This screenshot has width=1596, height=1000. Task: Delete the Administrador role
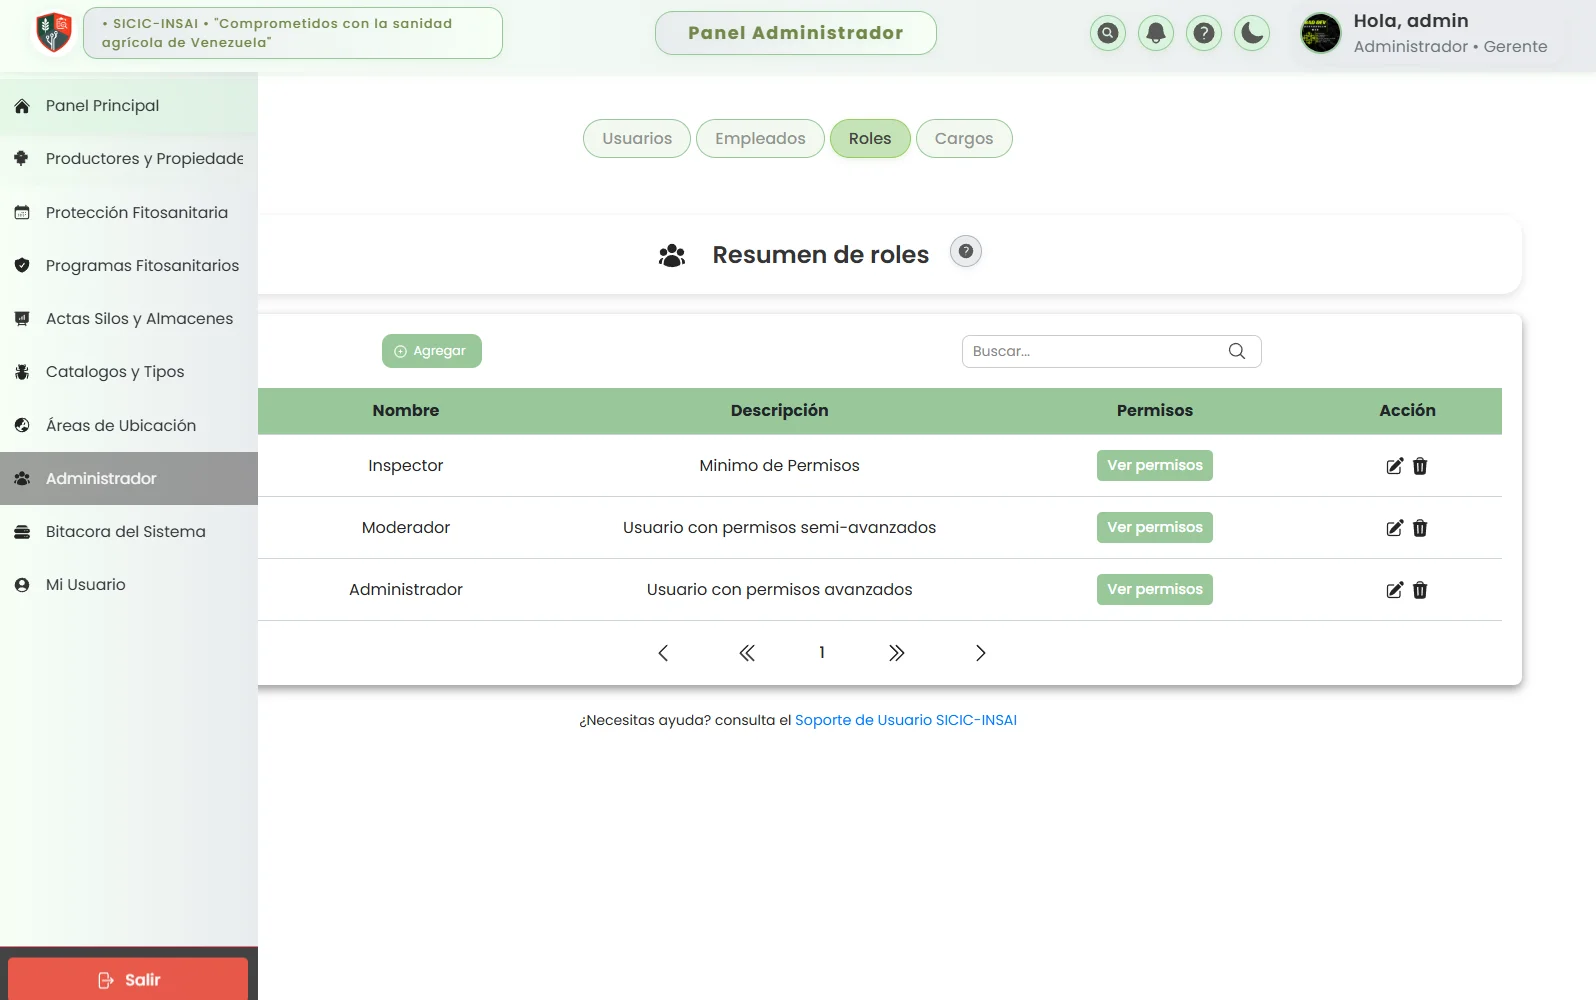tap(1420, 590)
